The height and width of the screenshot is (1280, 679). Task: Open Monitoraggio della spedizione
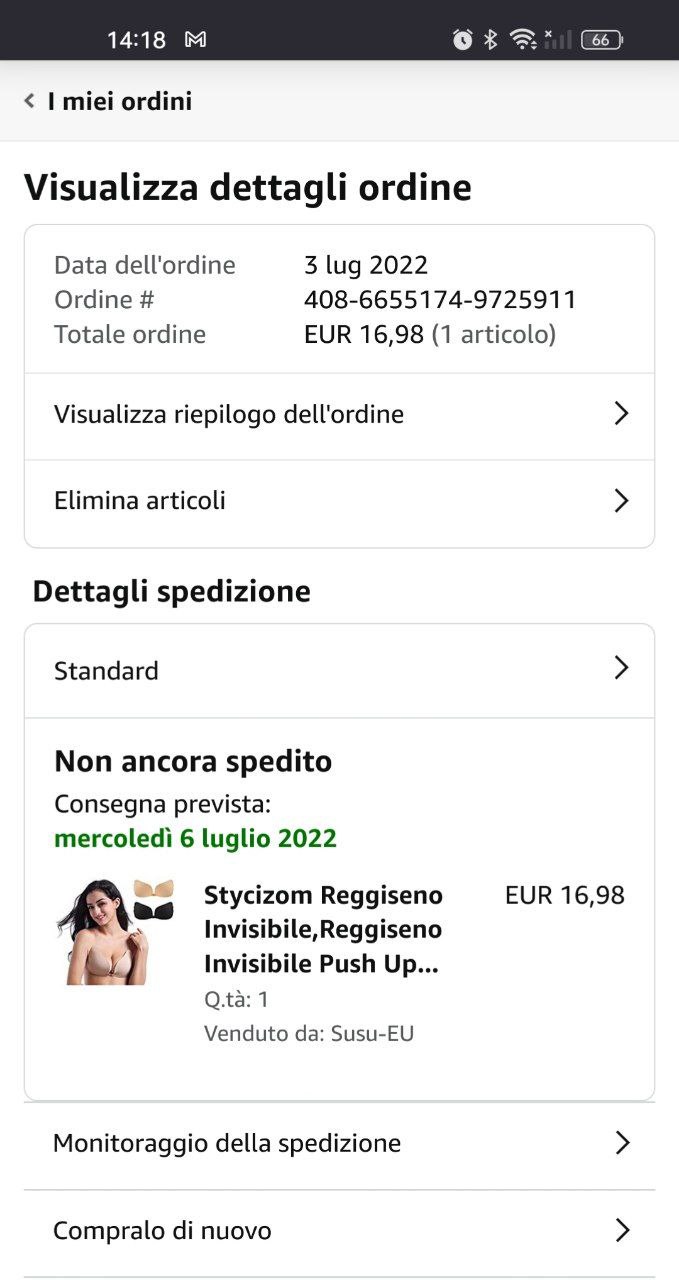tap(227, 1143)
